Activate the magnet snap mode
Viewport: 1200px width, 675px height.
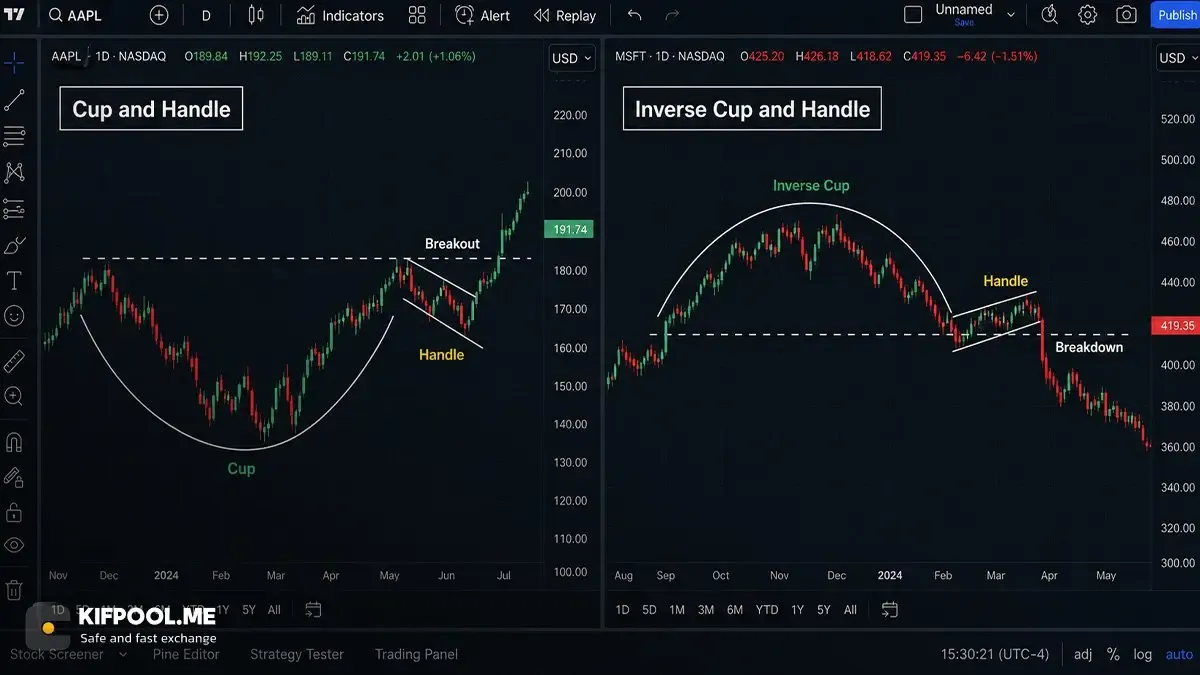pos(14,442)
